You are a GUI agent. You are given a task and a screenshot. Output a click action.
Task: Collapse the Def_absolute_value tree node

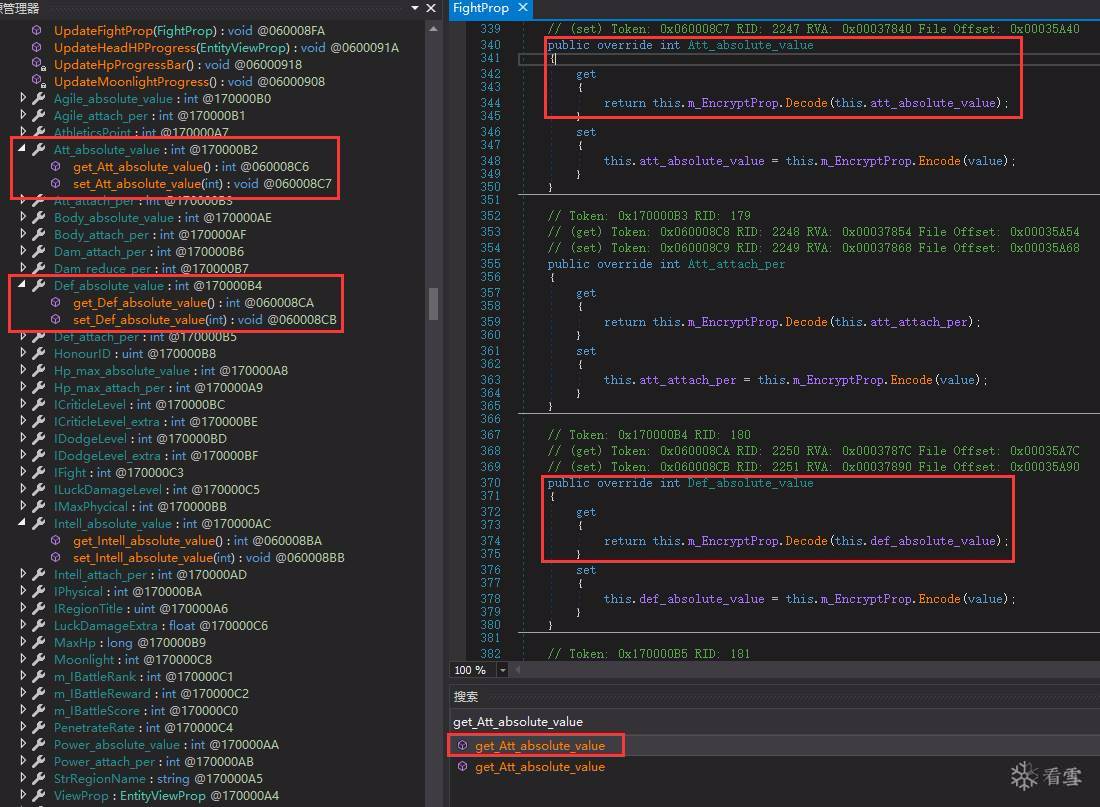23,286
